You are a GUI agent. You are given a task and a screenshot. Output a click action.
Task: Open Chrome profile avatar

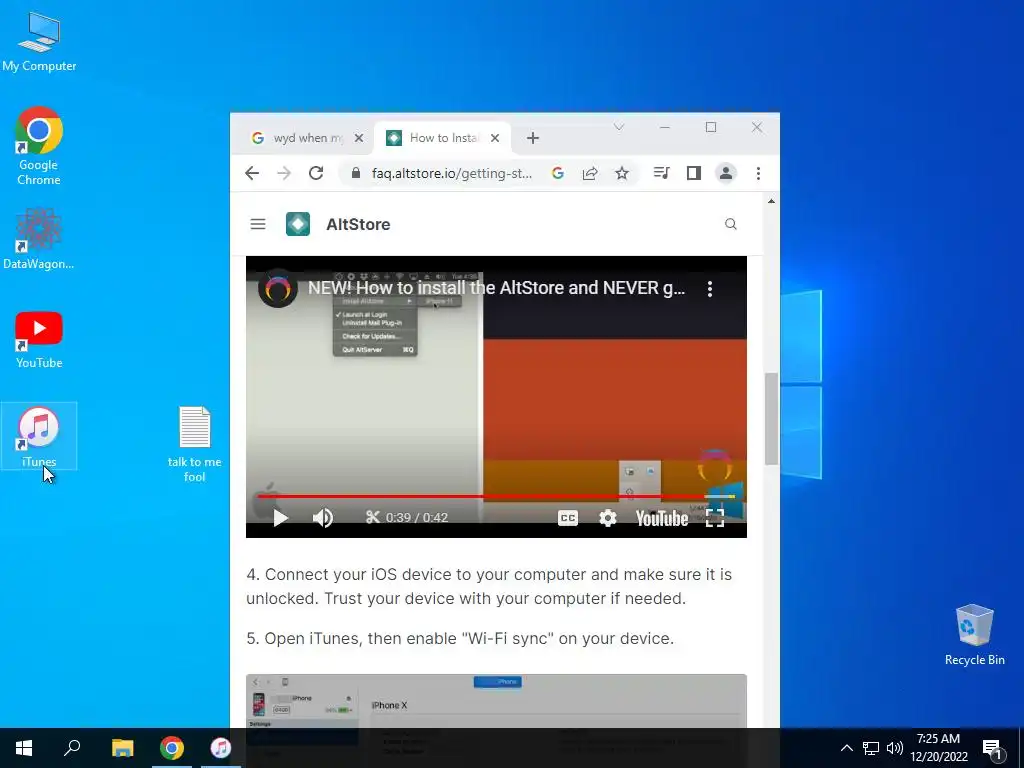pyautogui.click(x=726, y=173)
